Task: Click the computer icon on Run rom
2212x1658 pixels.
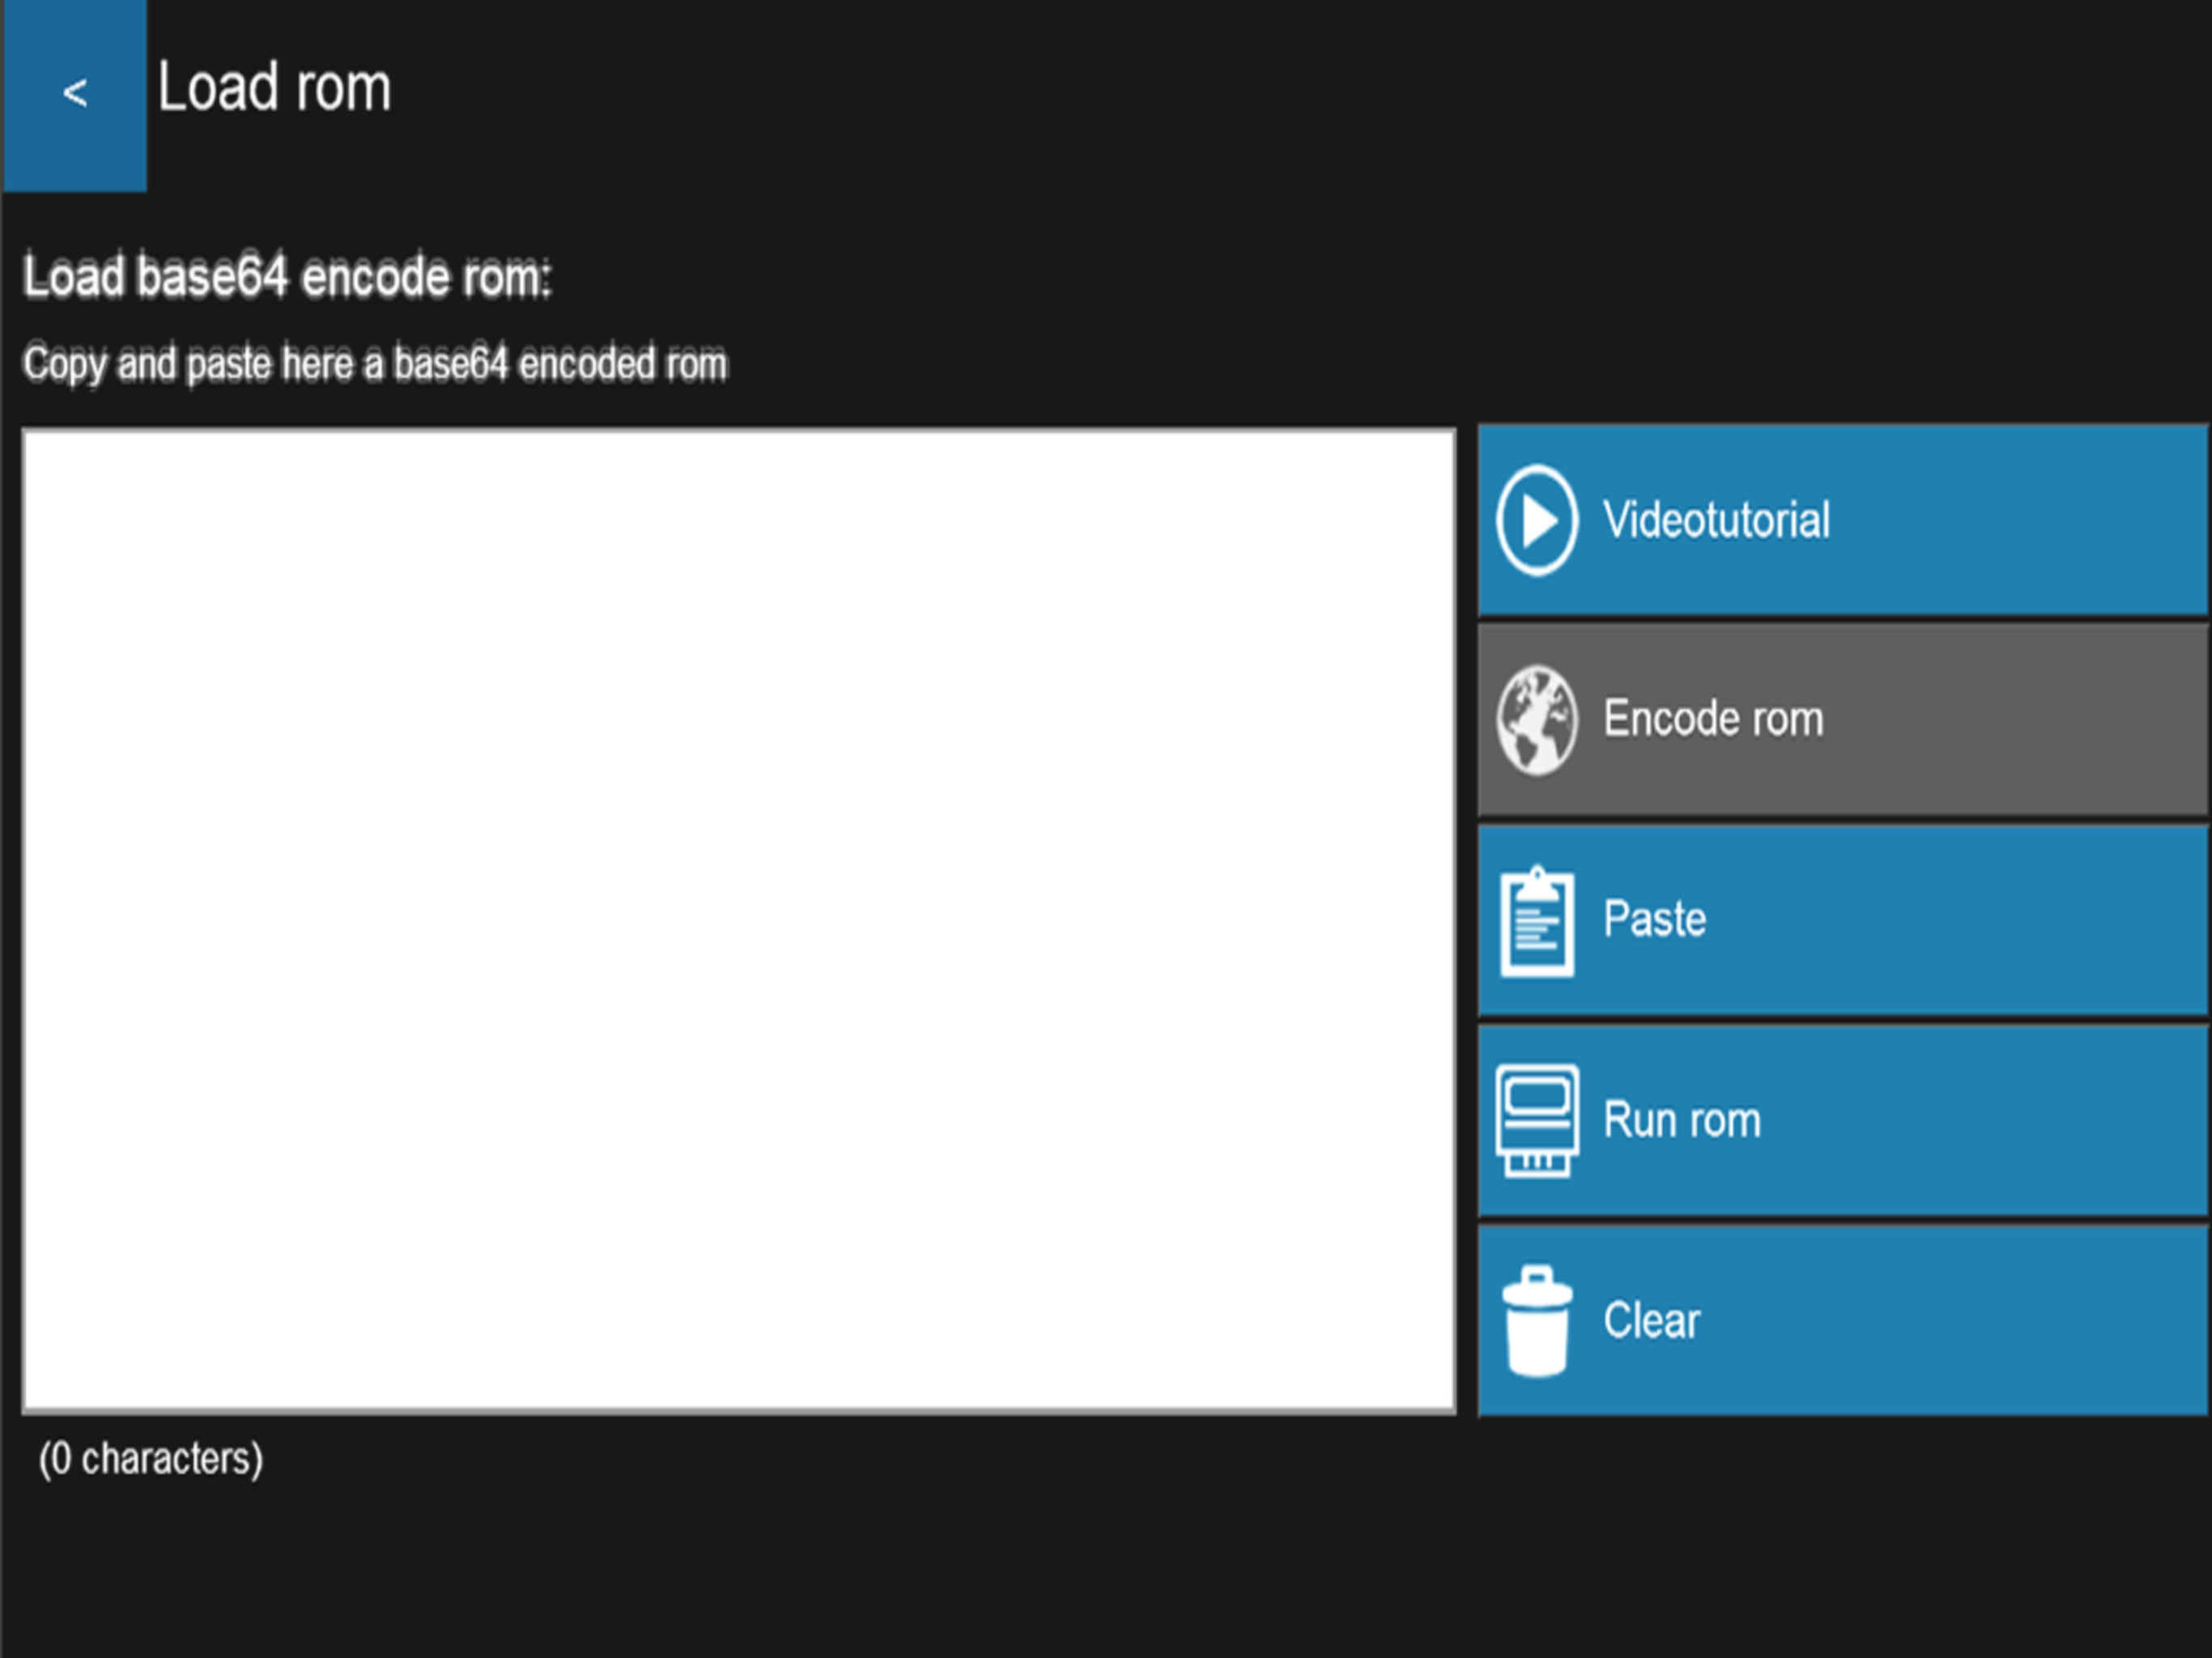Action: click(1537, 1121)
